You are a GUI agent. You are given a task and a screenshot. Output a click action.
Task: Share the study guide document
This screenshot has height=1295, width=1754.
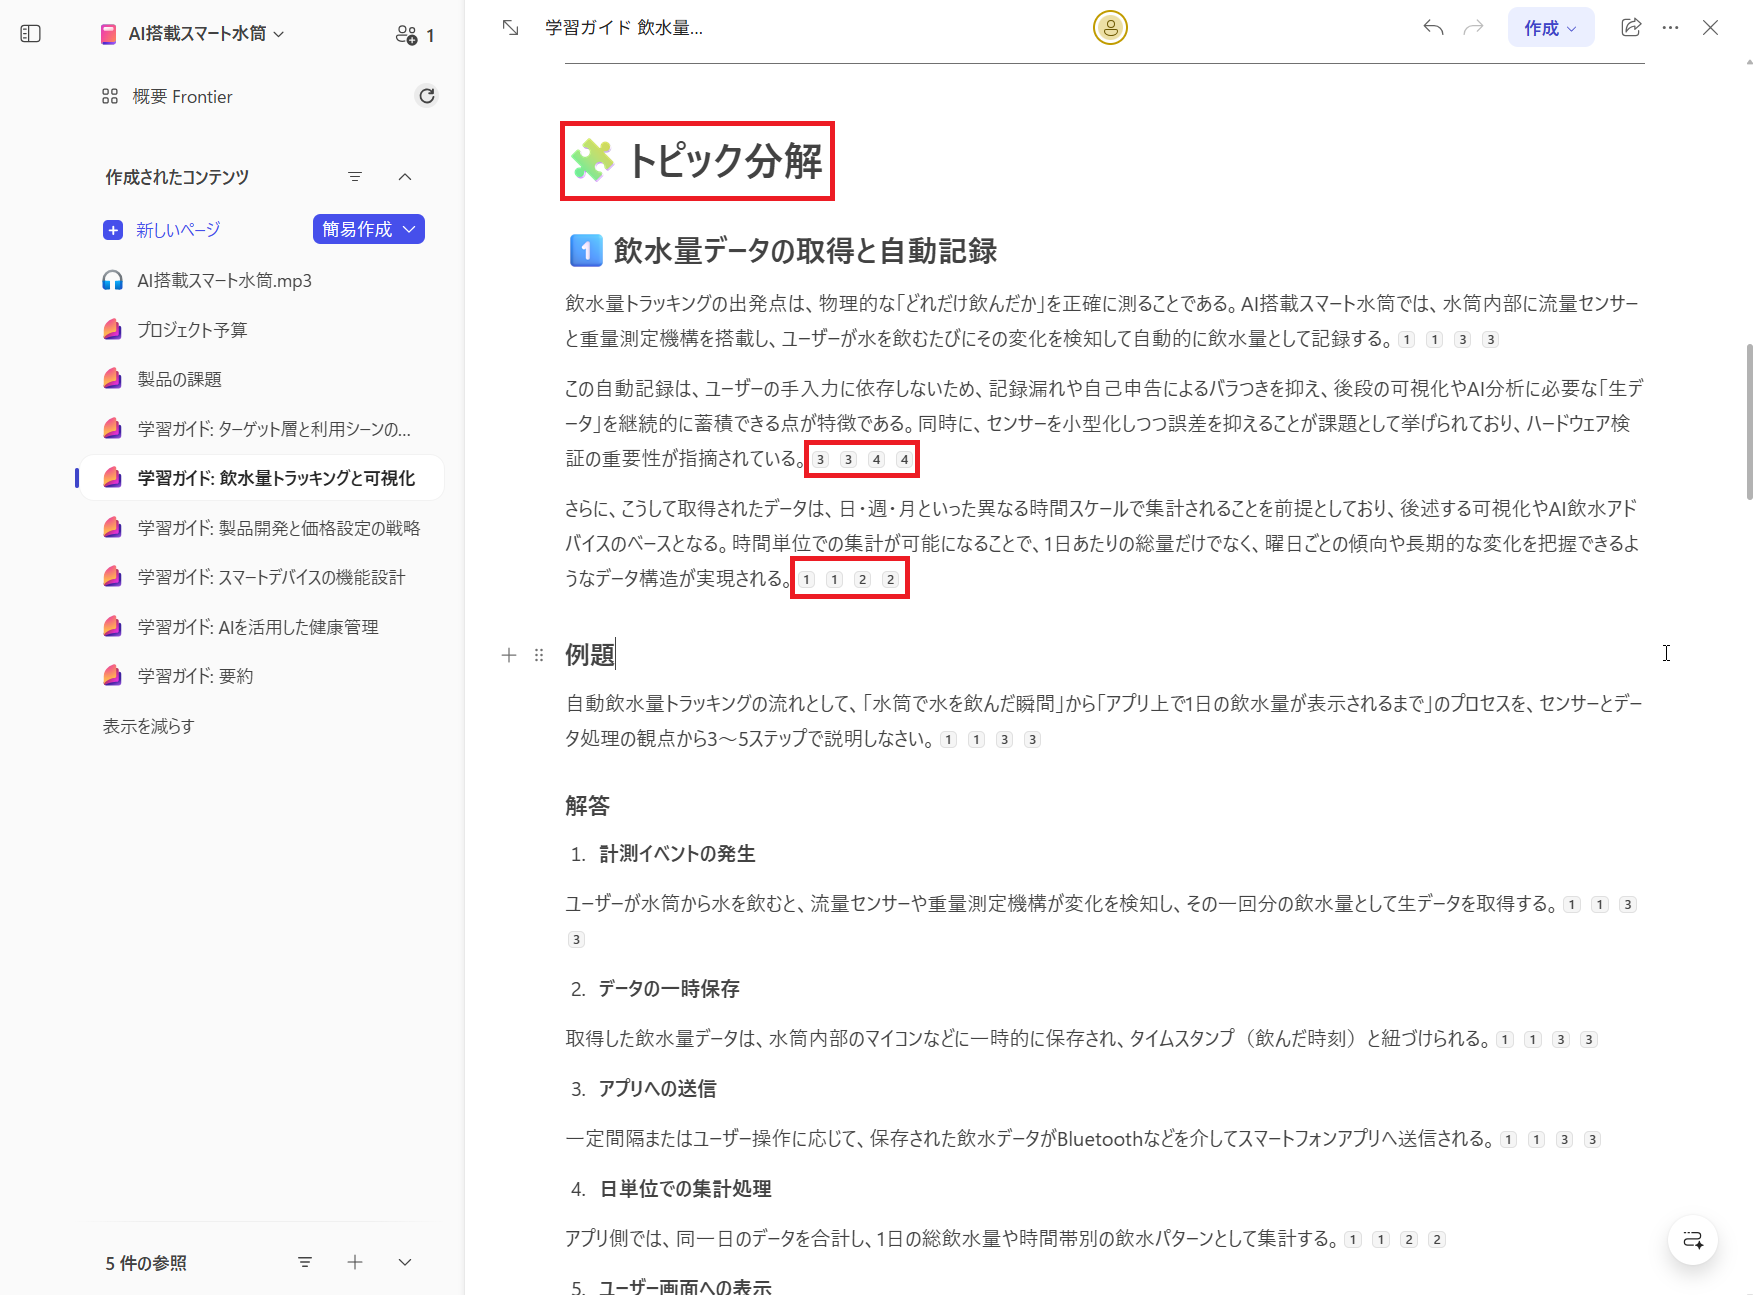pyautogui.click(x=1630, y=27)
